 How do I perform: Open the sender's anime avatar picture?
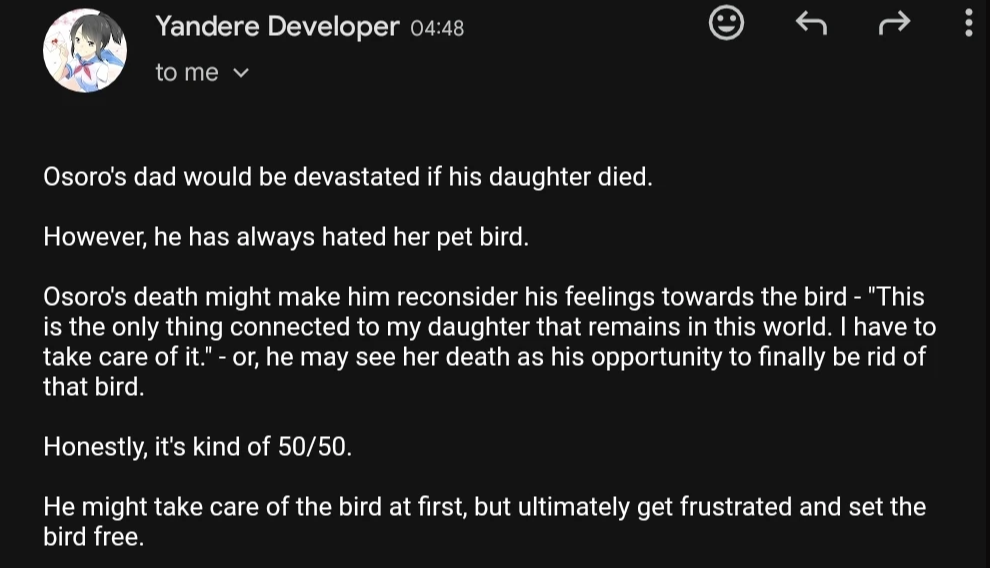click(x=85, y=50)
